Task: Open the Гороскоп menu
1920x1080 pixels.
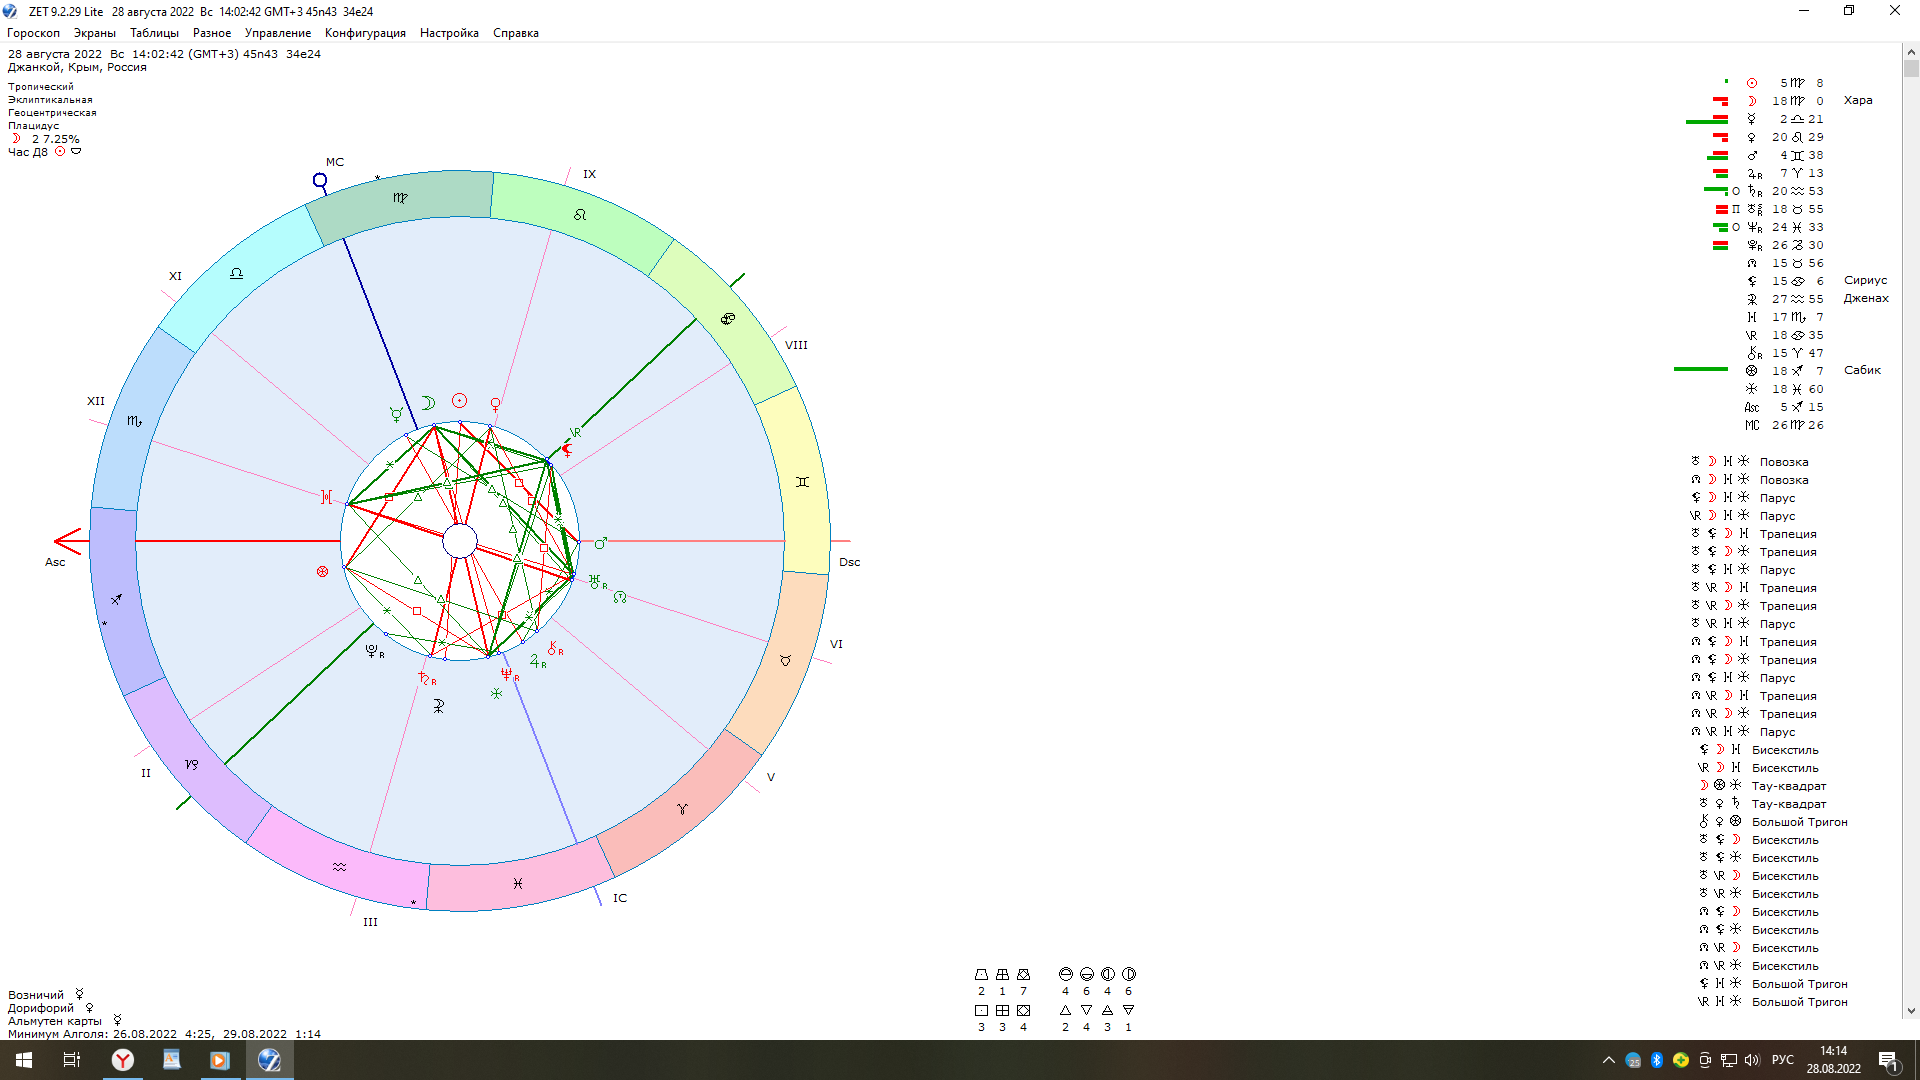Action: click(33, 33)
